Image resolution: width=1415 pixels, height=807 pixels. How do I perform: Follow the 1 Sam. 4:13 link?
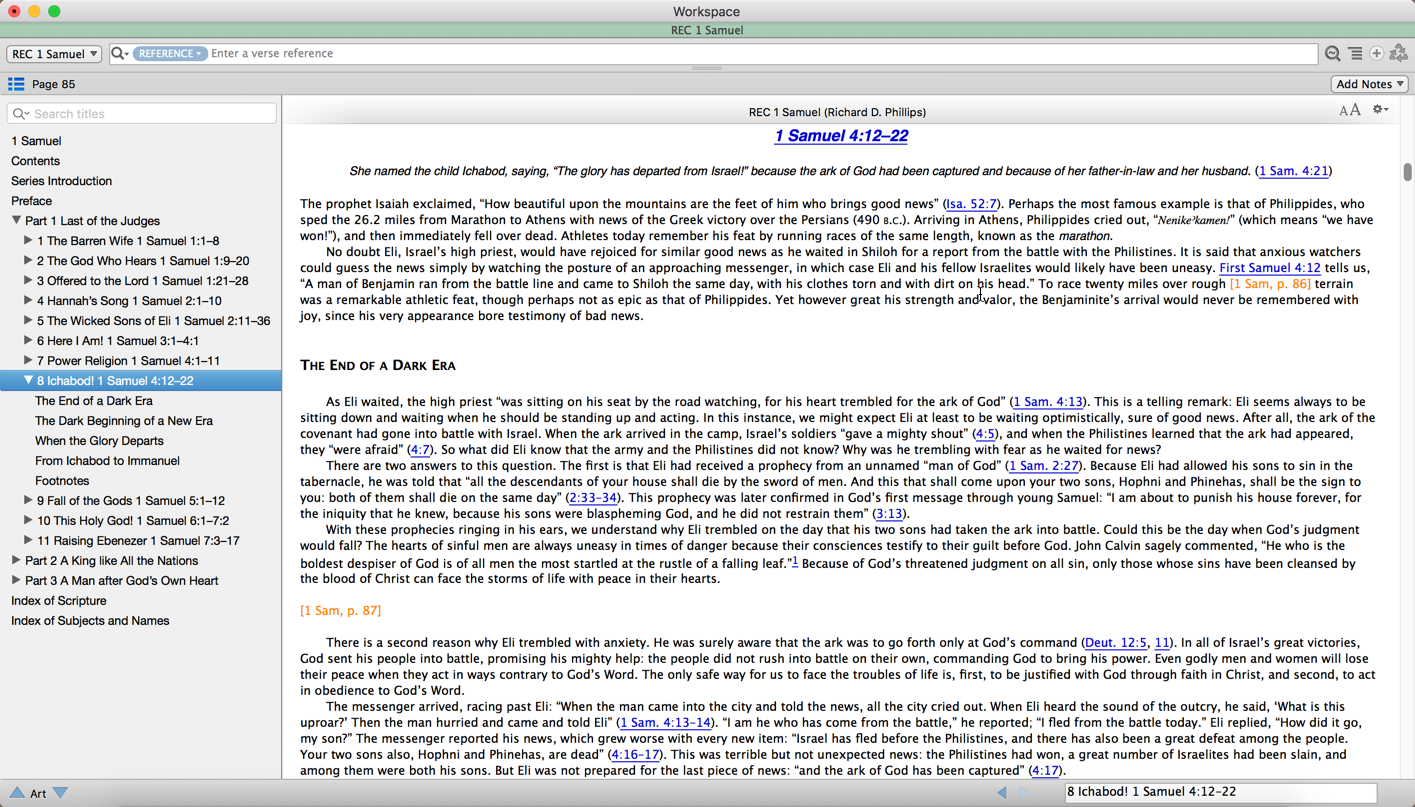tap(1047, 402)
